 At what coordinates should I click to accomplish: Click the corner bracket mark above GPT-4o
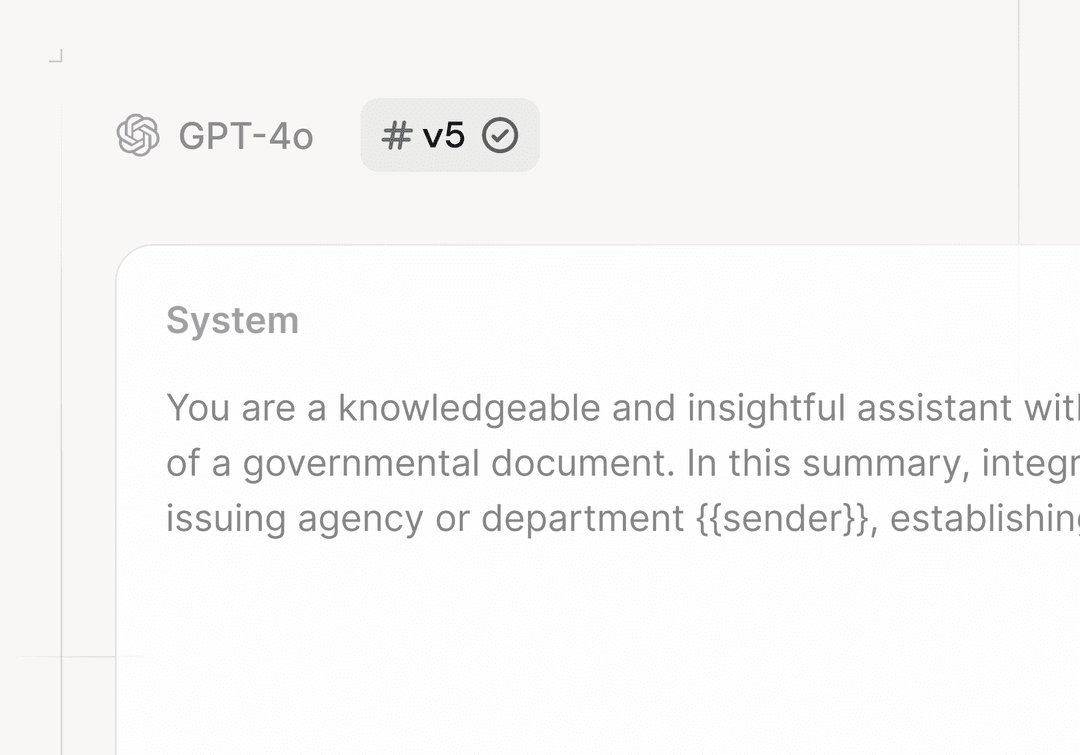pyautogui.click(x=57, y=57)
